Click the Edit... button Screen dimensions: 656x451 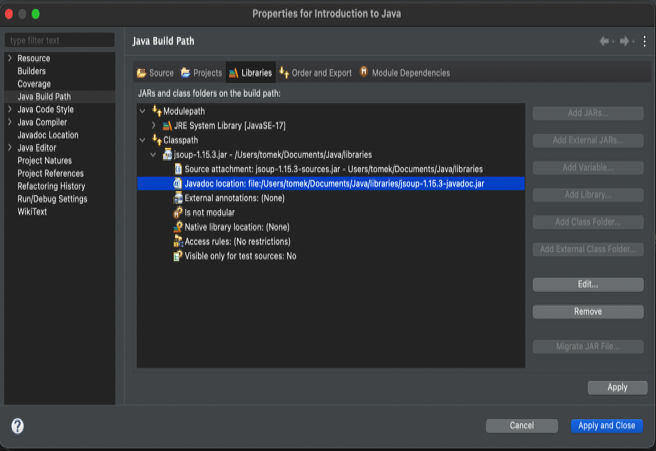coord(587,285)
